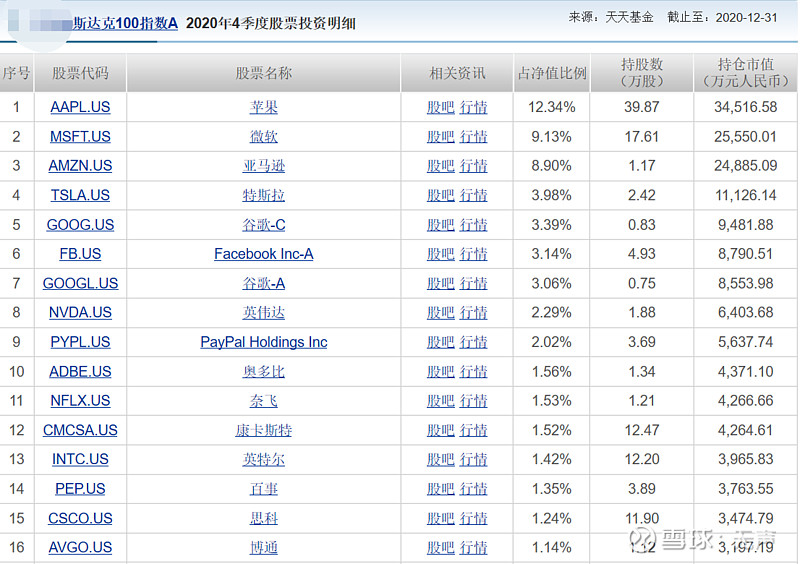Open the 谷歌-C stock name link
800x564 pixels.
click(x=264, y=225)
